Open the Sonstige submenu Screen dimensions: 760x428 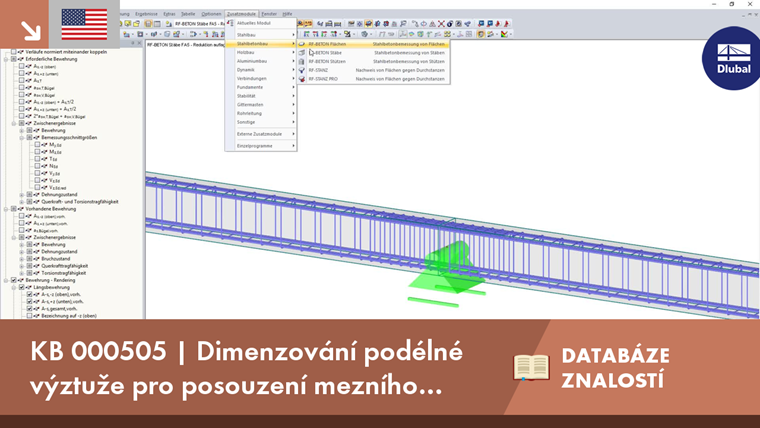pyautogui.click(x=261, y=122)
